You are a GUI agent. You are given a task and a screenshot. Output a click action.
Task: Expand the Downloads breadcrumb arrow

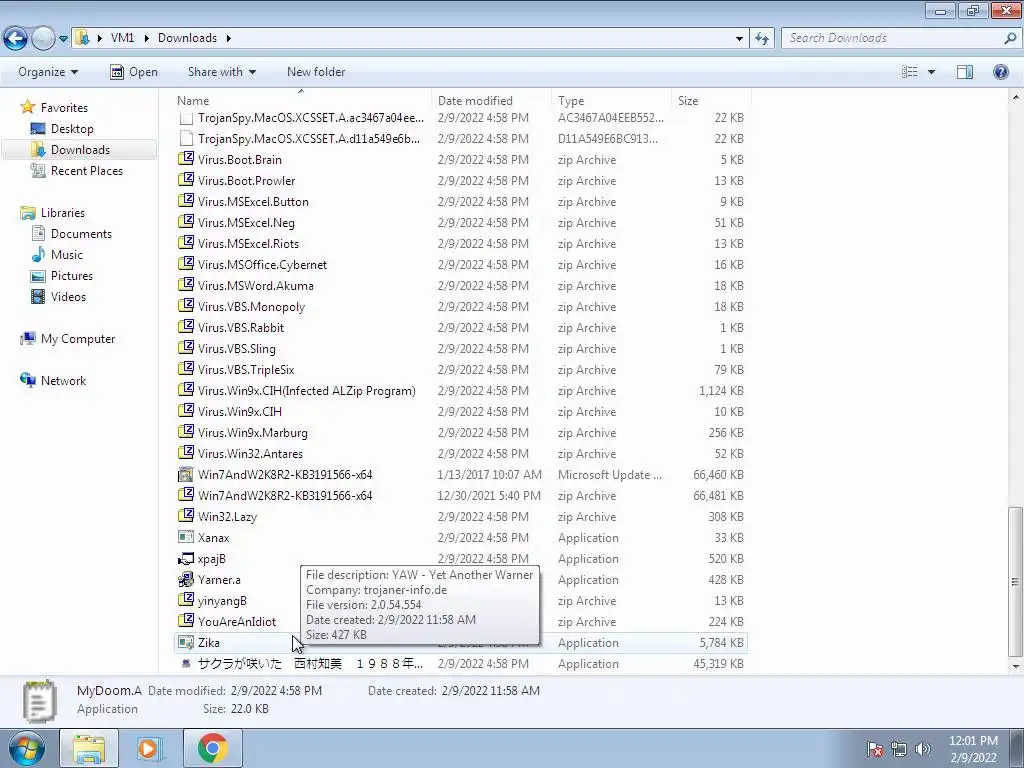point(229,38)
